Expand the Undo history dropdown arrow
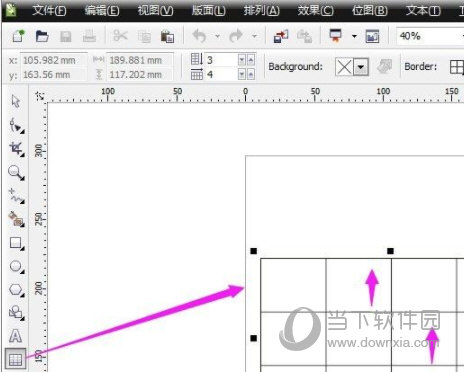The height and width of the screenshot is (372, 464). point(217,36)
